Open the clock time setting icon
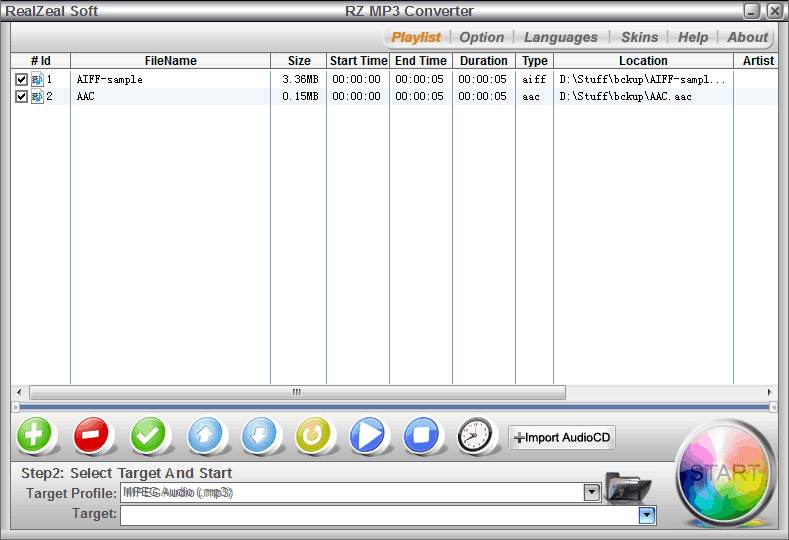Viewport: 789px width, 540px height. coord(475,435)
